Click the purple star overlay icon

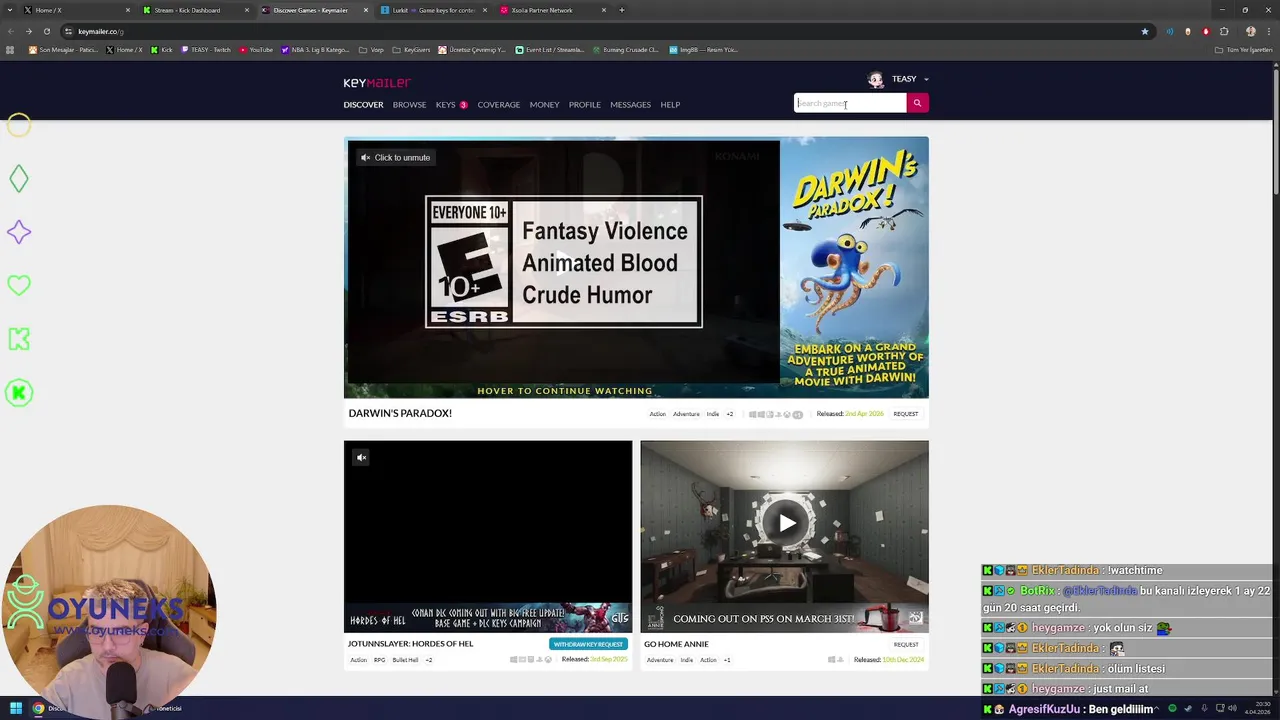19,232
